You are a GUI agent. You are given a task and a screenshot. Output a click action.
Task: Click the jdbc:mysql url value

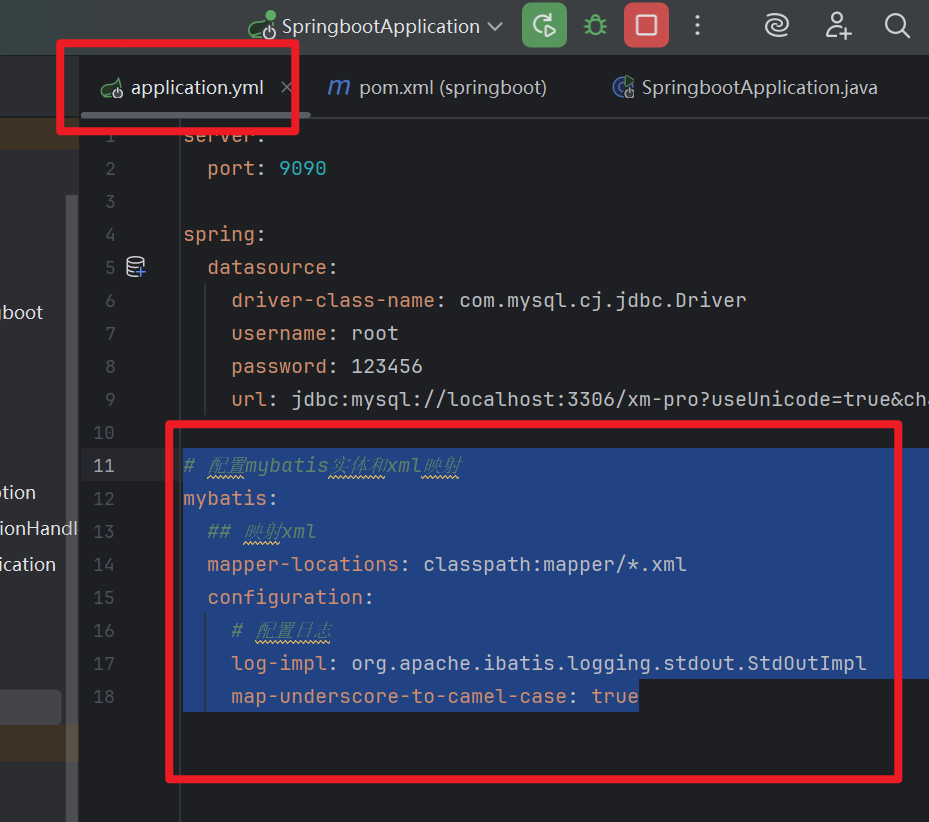610,399
